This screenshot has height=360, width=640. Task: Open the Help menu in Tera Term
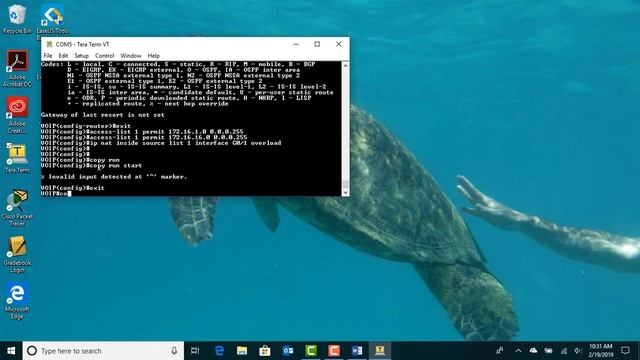153,56
